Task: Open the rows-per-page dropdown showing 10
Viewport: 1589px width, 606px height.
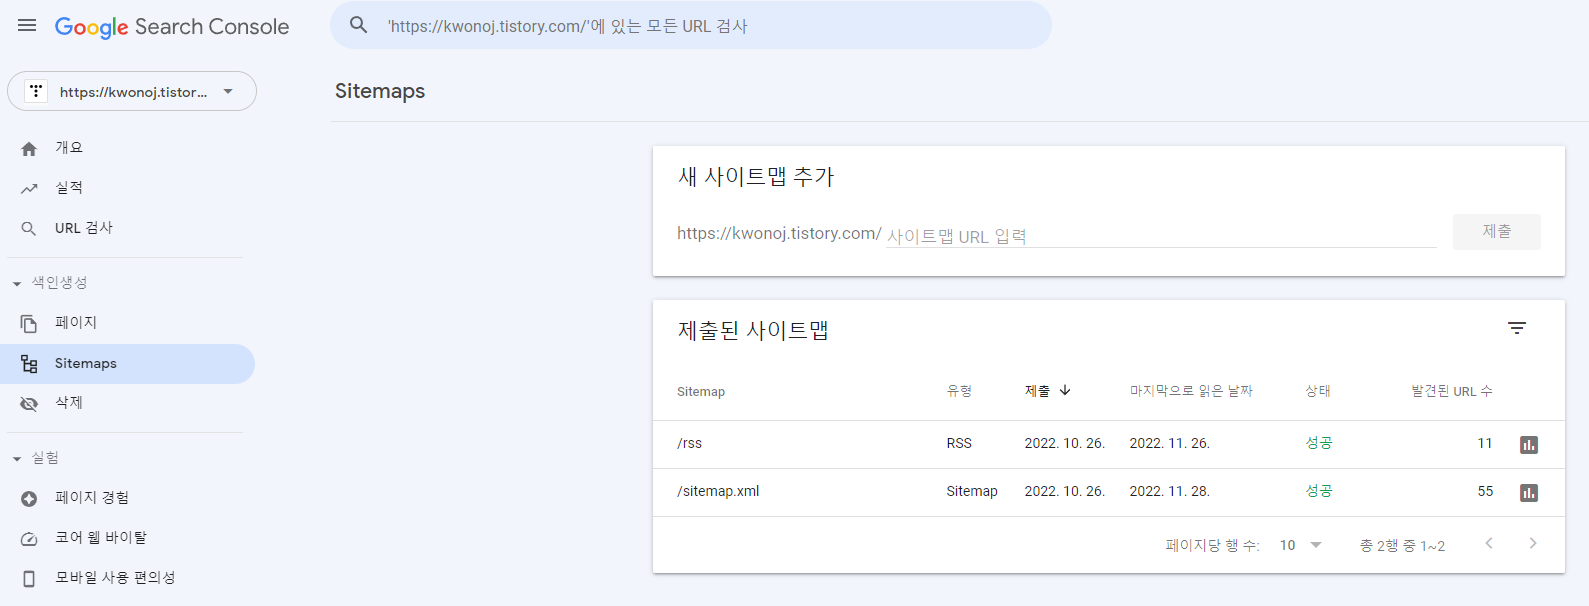Action: pos(1300,545)
